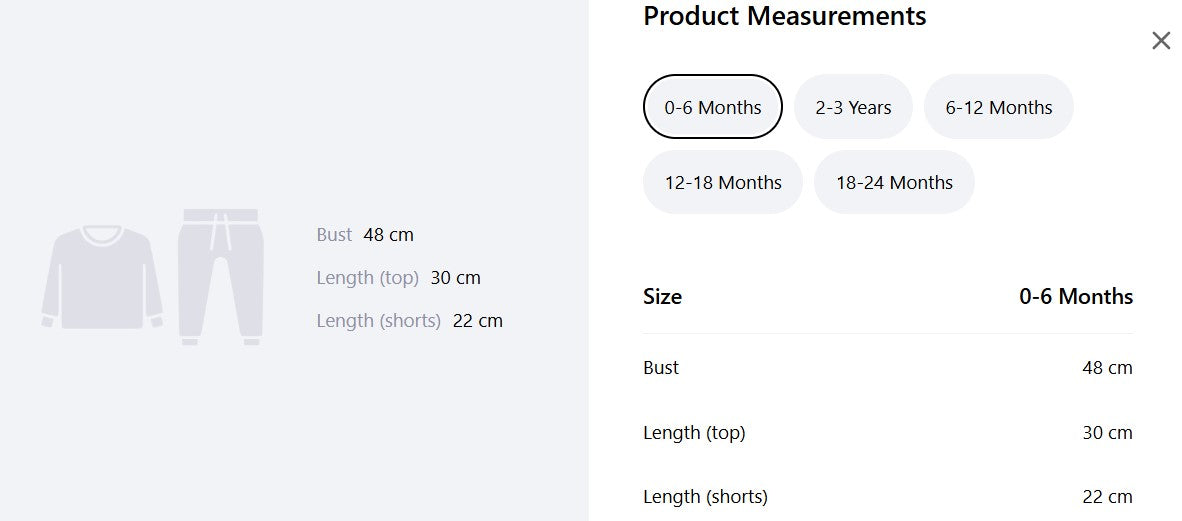Select the Length (top) table row

click(x=888, y=433)
